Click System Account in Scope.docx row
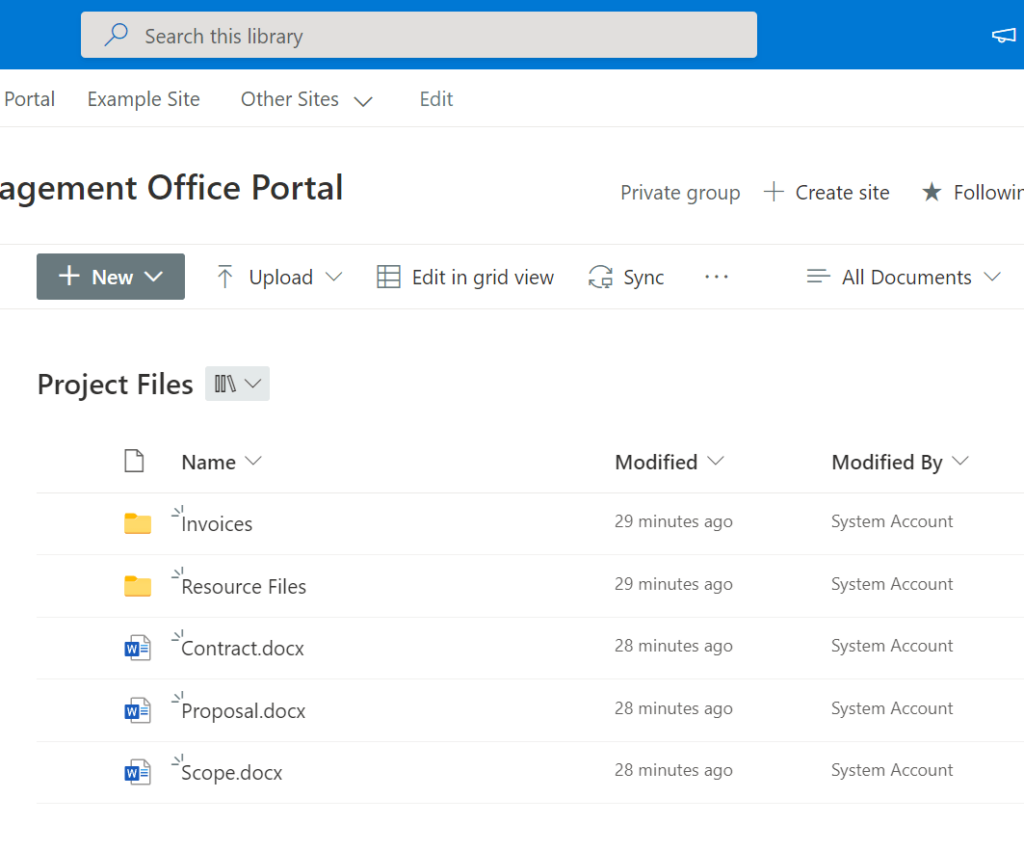Screen dimensions: 1024x851 (x=892, y=770)
